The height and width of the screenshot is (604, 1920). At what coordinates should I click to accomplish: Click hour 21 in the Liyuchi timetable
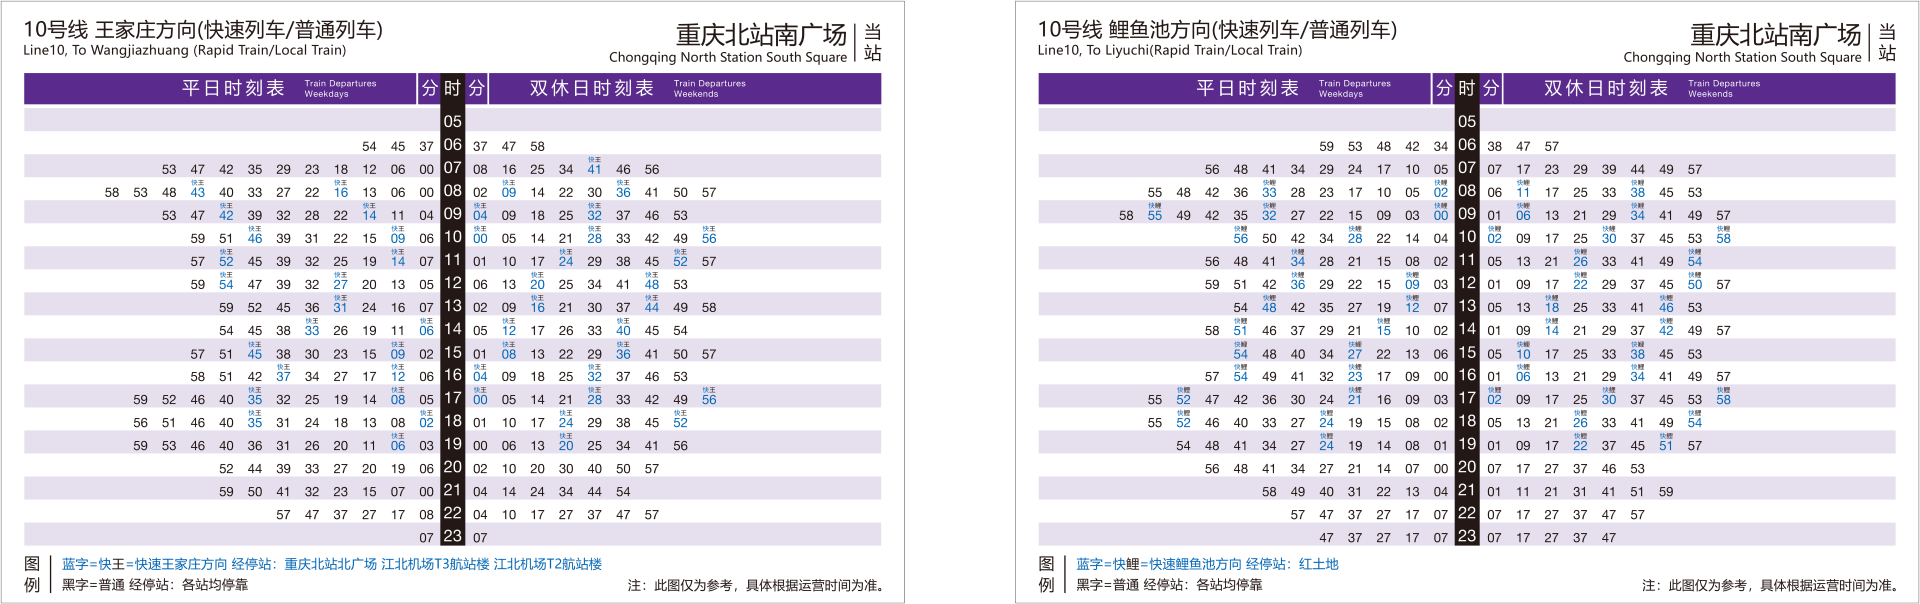(x=1467, y=490)
